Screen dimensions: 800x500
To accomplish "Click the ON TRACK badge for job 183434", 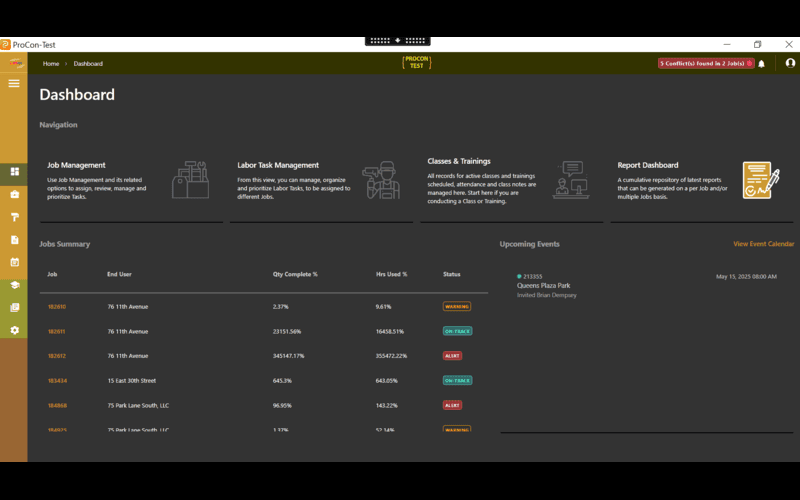I will point(457,381).
